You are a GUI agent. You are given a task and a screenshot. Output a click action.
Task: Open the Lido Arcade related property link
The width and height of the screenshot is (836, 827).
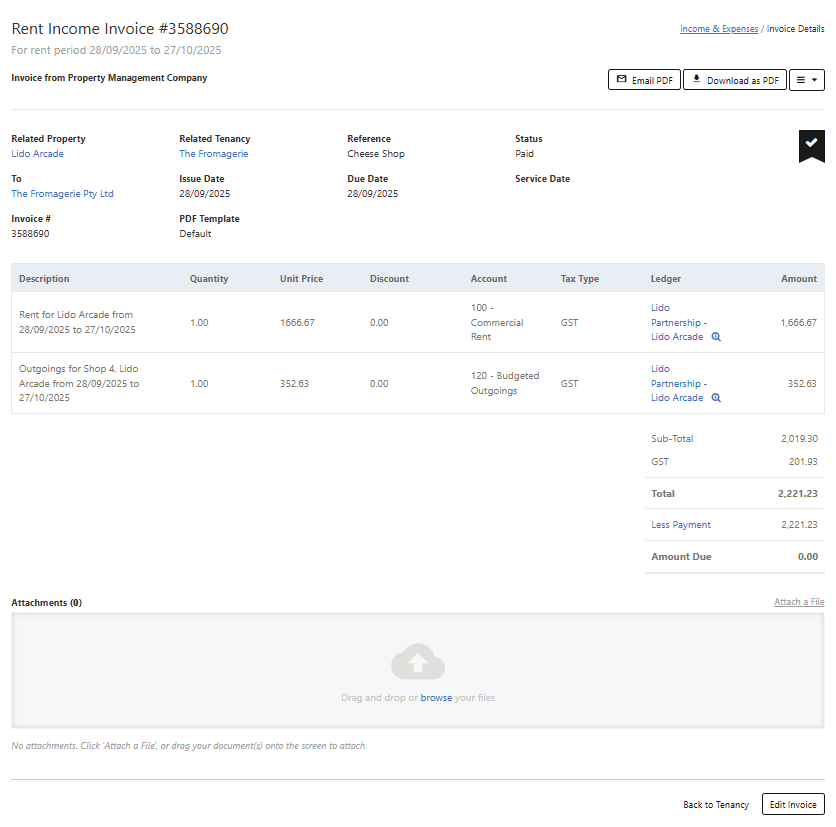pyautogui.click(x=37, y=154)
